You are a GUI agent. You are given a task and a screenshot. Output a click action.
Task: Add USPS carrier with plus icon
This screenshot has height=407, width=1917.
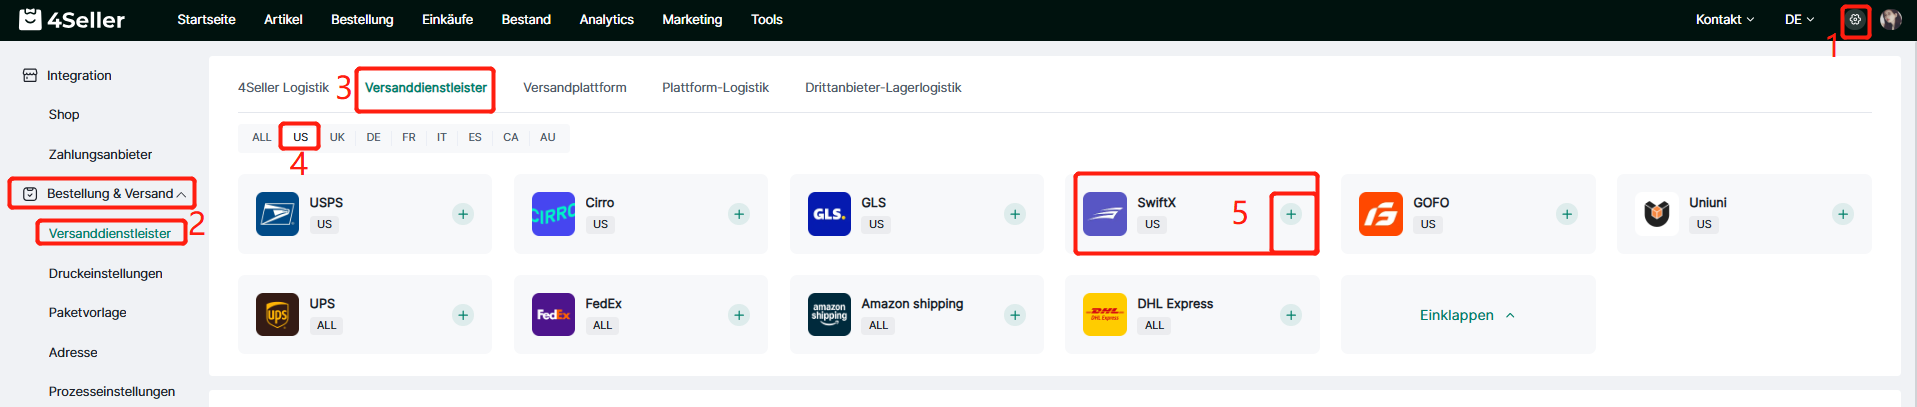463,214
